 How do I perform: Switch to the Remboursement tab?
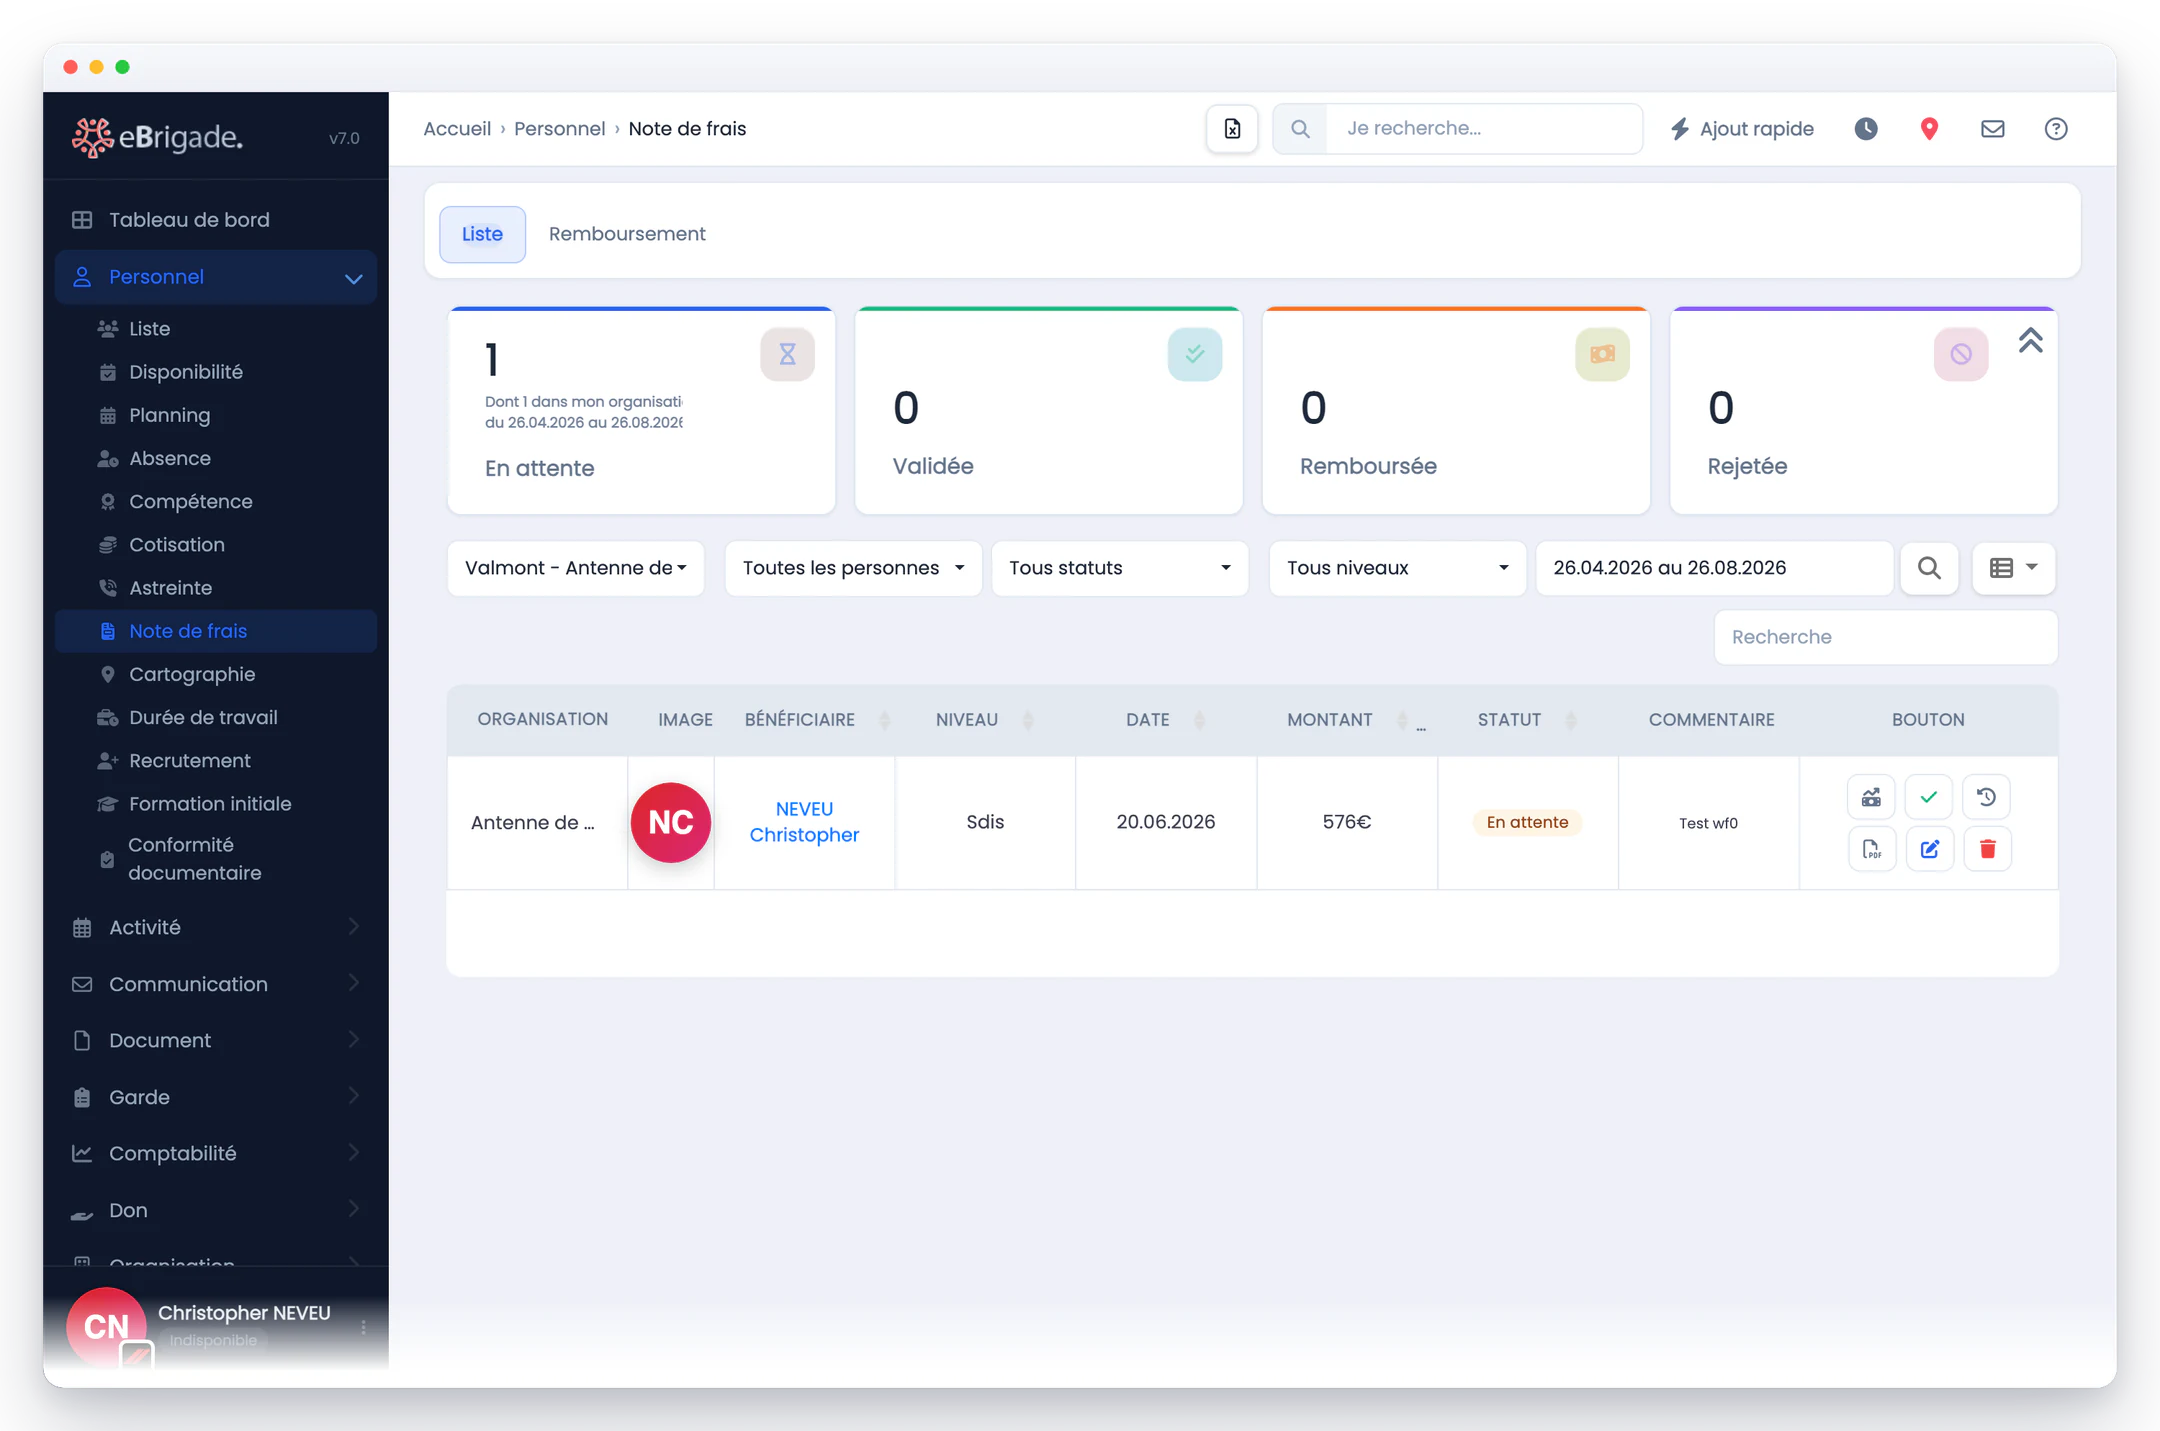tap(627, 234)
